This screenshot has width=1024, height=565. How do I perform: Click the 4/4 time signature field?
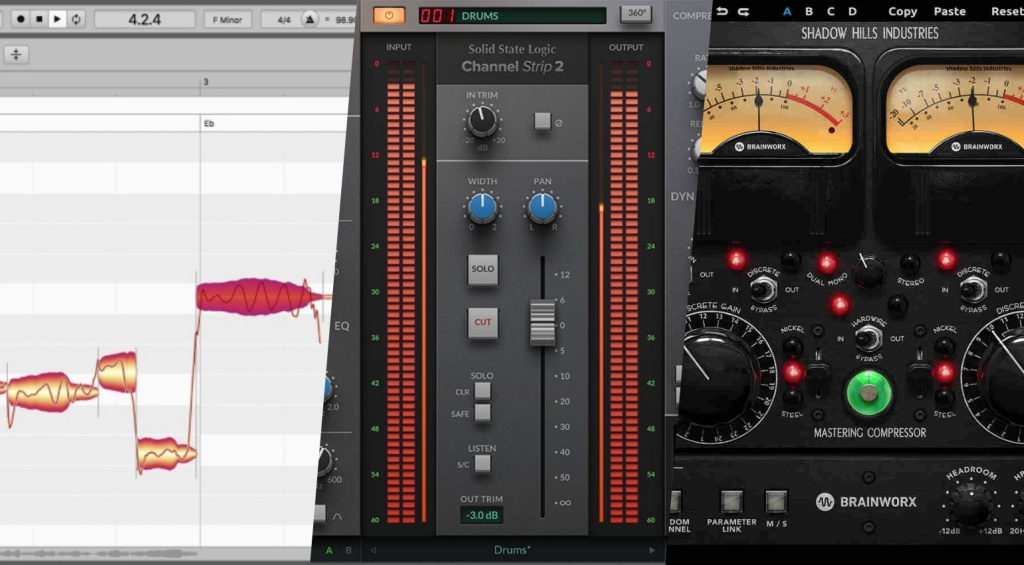coord(283,20)
